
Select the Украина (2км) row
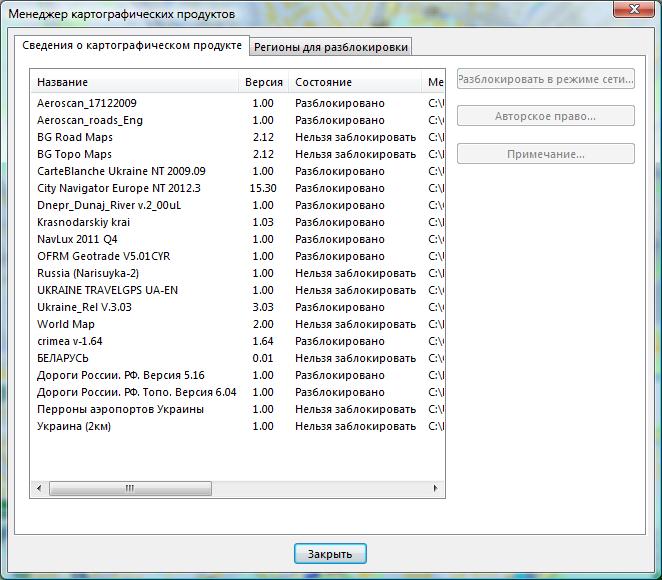[72, 426]
